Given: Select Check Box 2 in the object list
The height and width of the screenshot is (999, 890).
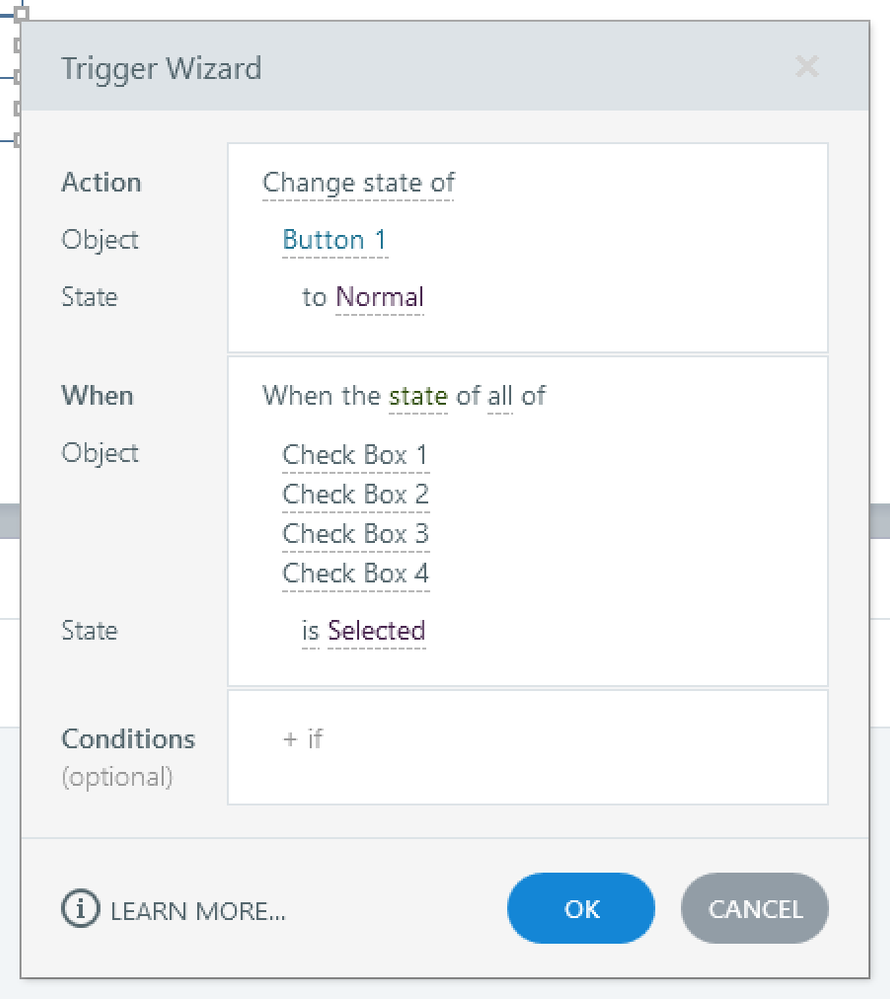Looking at the screenshot, I should point(355,494).
